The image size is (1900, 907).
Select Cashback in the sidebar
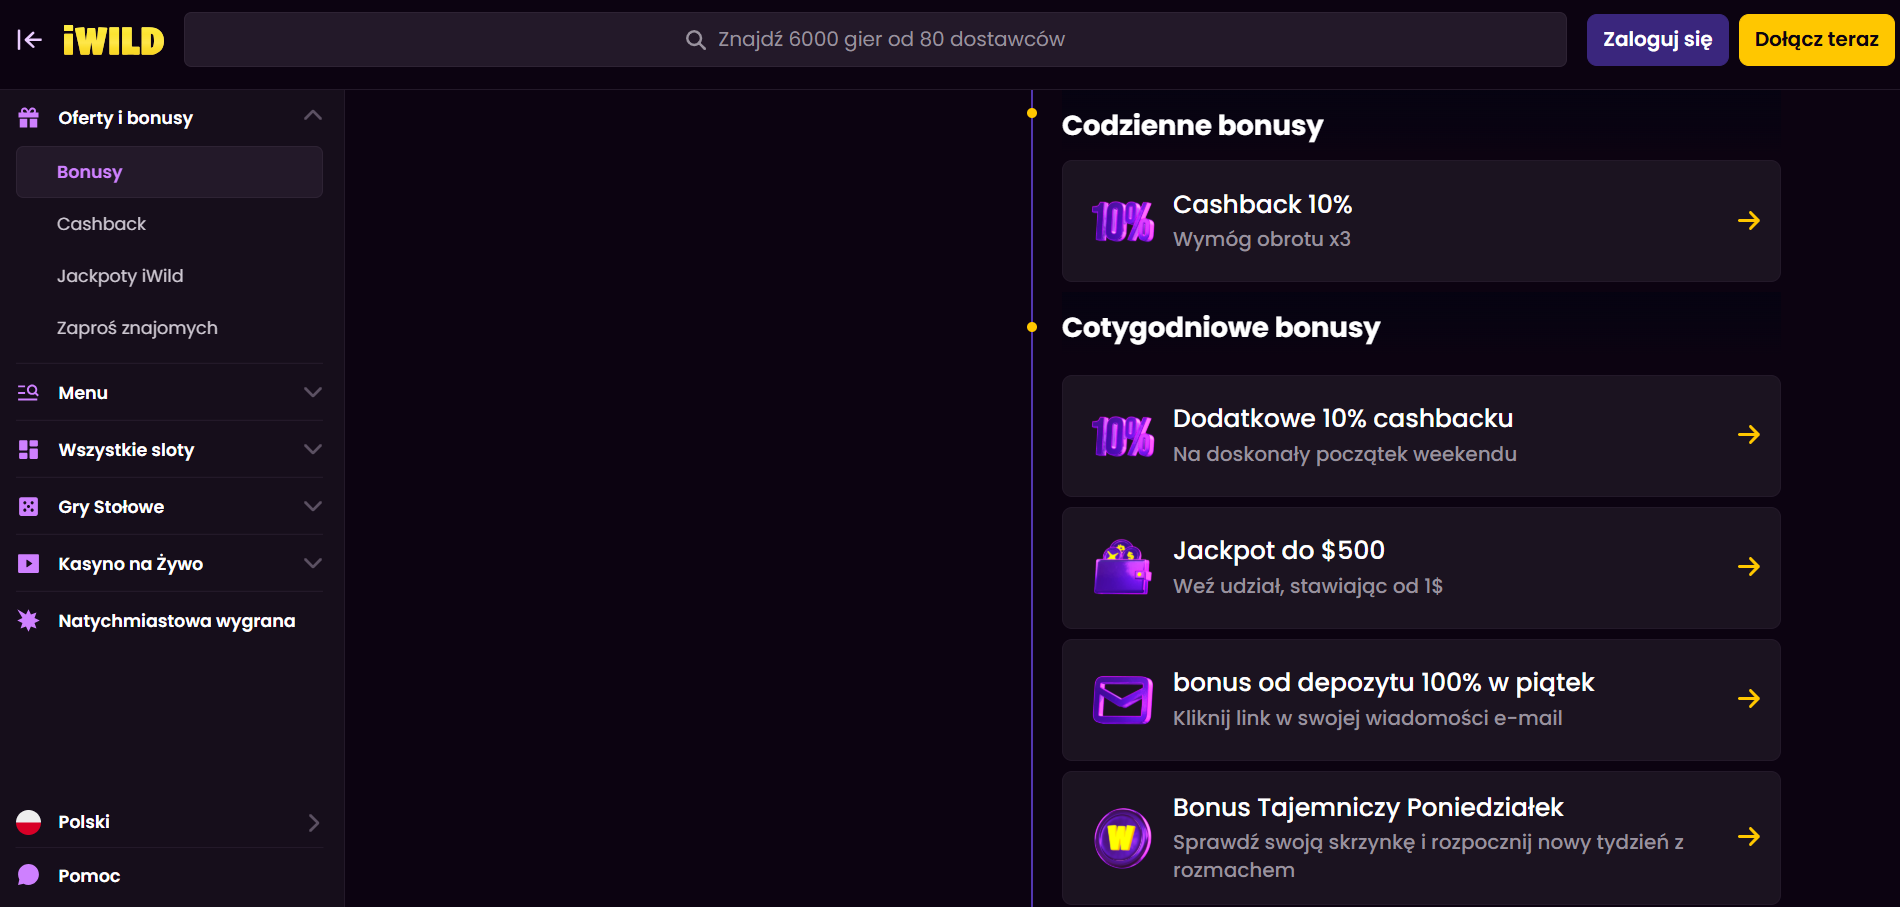pos(101,224)
